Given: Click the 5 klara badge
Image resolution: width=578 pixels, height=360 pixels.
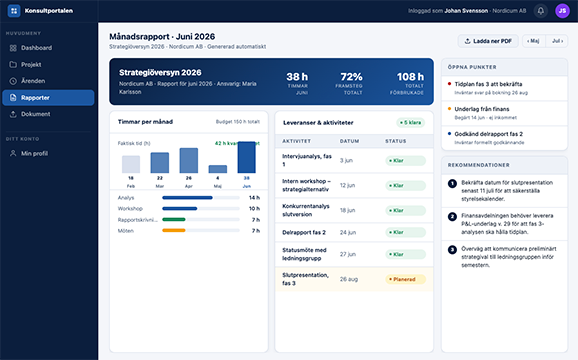Looking at the screenshot, I should tap(410, 123).
